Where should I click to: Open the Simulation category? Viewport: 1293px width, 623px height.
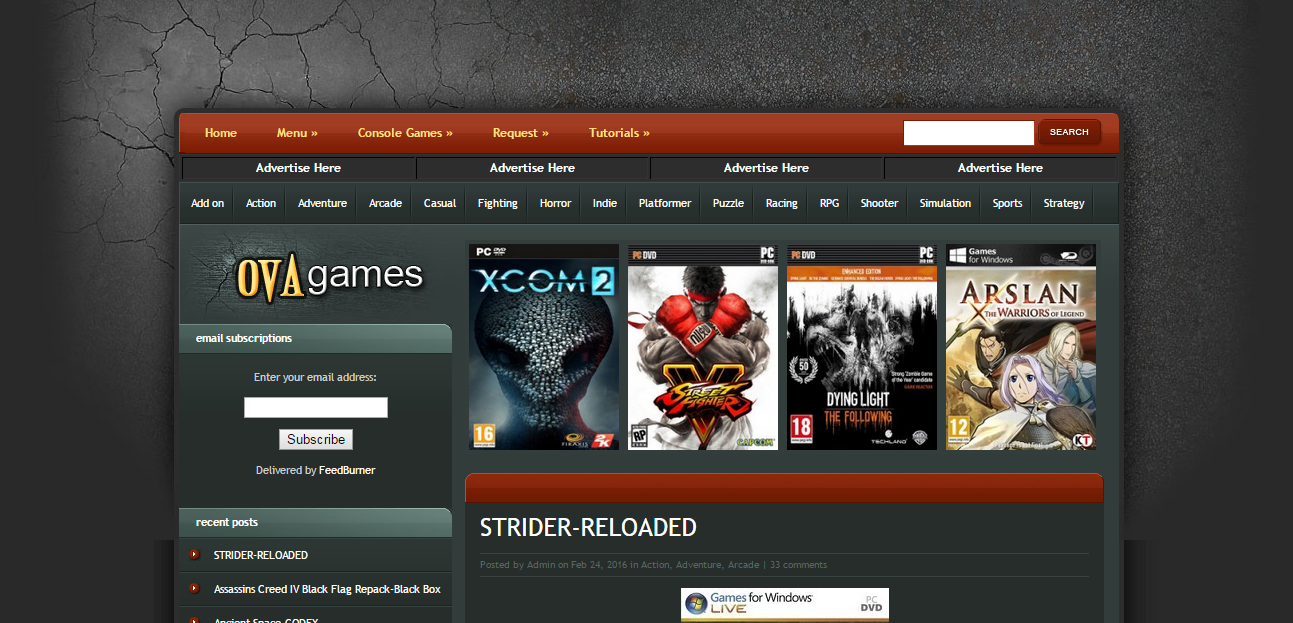click(x=945, y=203)
